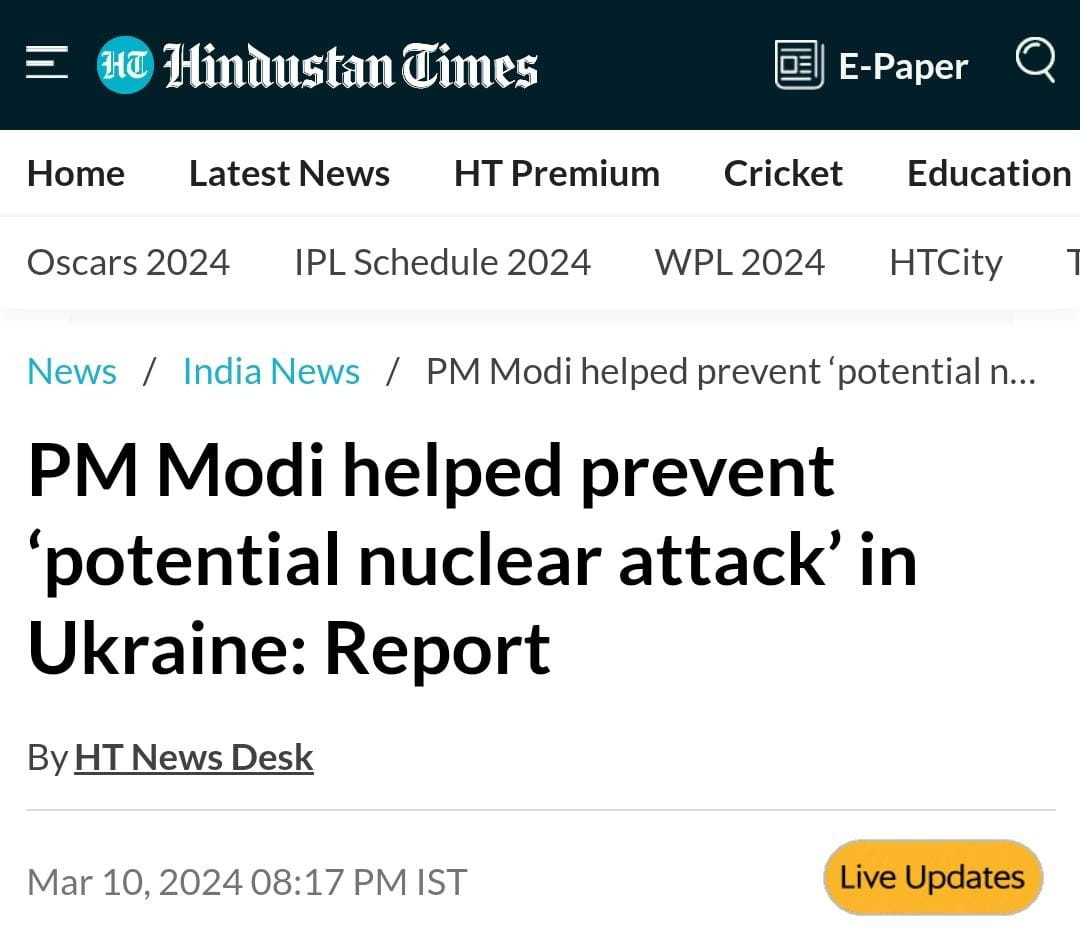Click the E-Paper text label
Screen dimensions: 1080x942
pyautogui.click(x=903, y=66)
